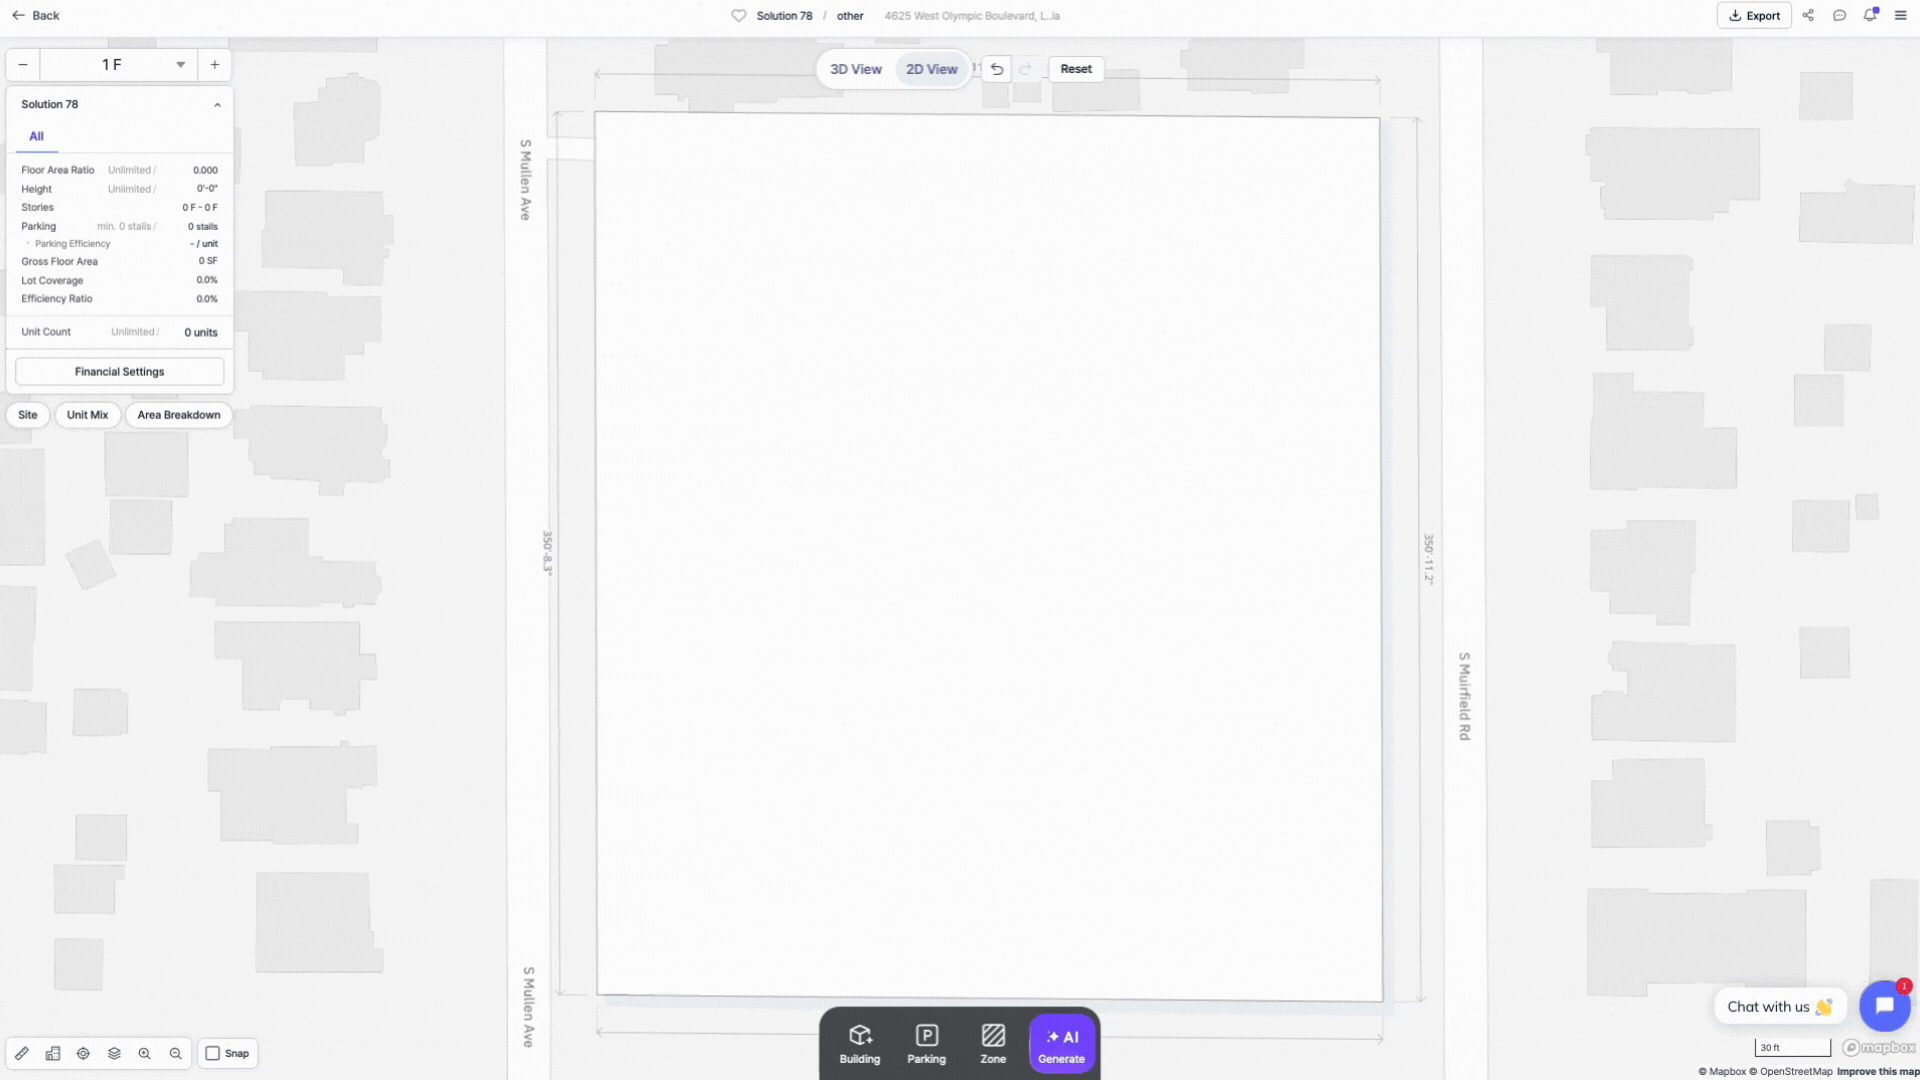This screenshot has height=1080, width=1920.
Task: Favorite Solution 78 with heart icon
Action: click(738, 16)
